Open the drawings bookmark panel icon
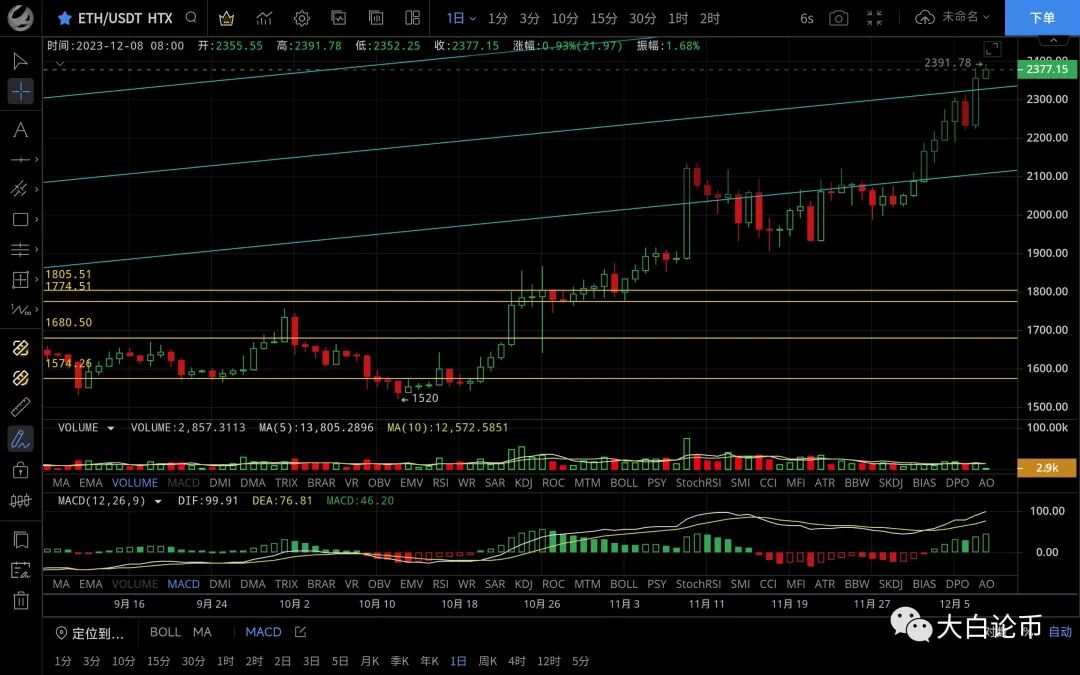The width and height of the screenshot is (1080, 675). point(21,540)
